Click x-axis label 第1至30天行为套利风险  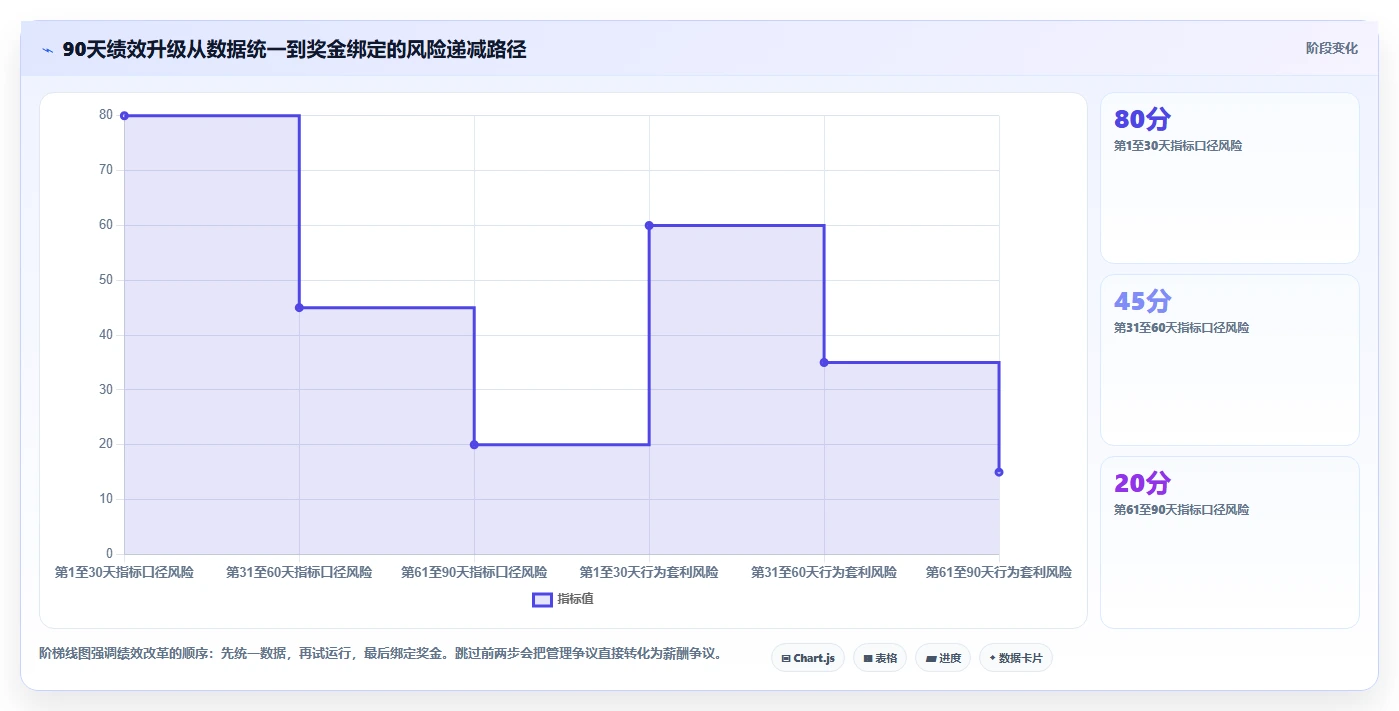[x=649, y=573]
